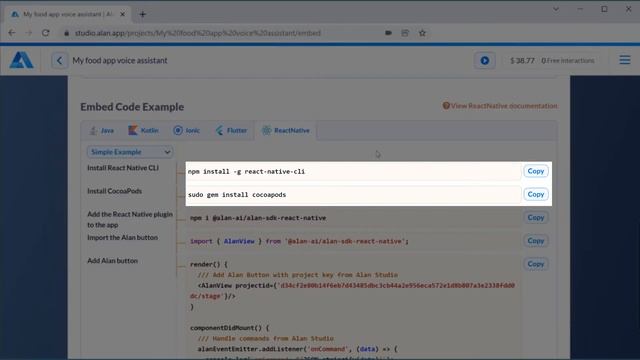This screenshot has height=360, width=640.
Task: Click the help icon beside documentation link
Action: tap(446, 106)
